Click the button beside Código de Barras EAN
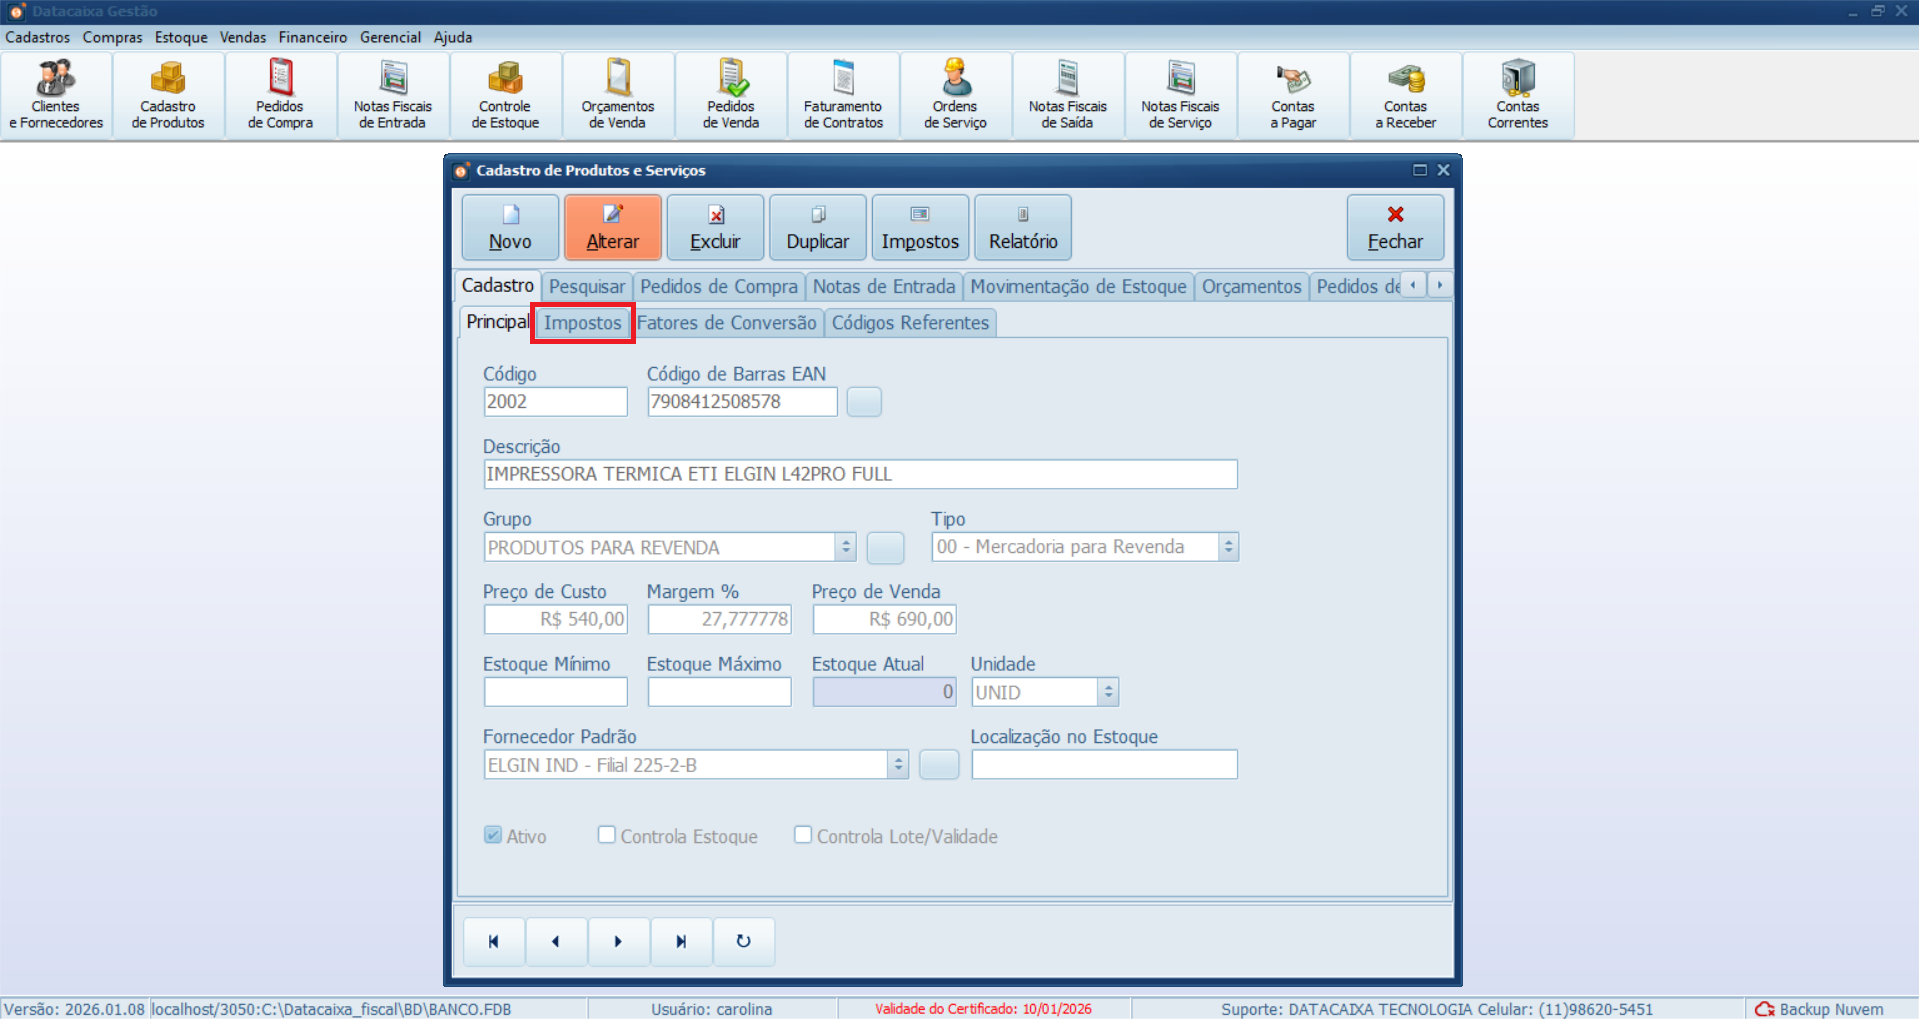Image resolution: width=1919 pixels, height=1020 pixels. point(864,402)
